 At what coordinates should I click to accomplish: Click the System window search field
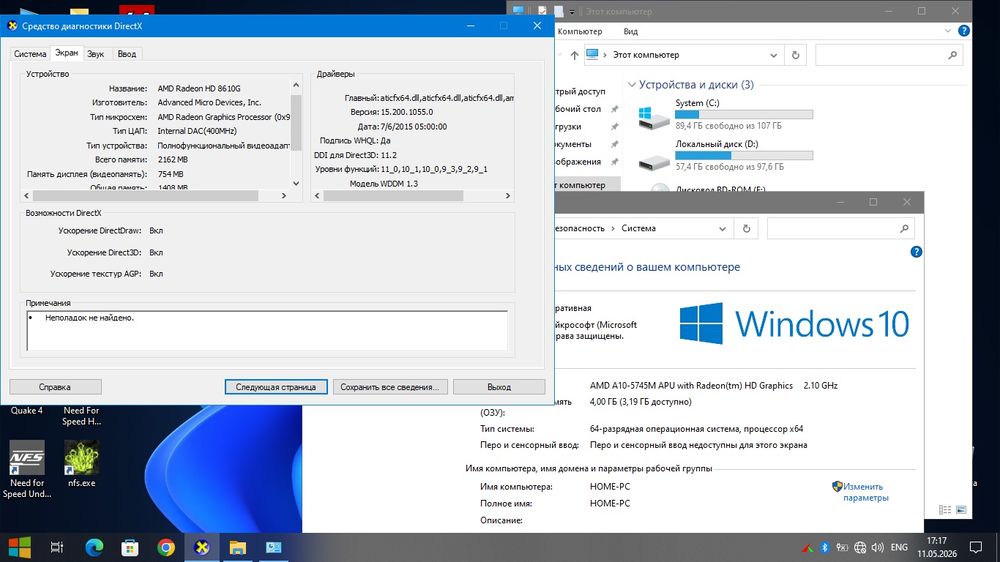(840, 229)
